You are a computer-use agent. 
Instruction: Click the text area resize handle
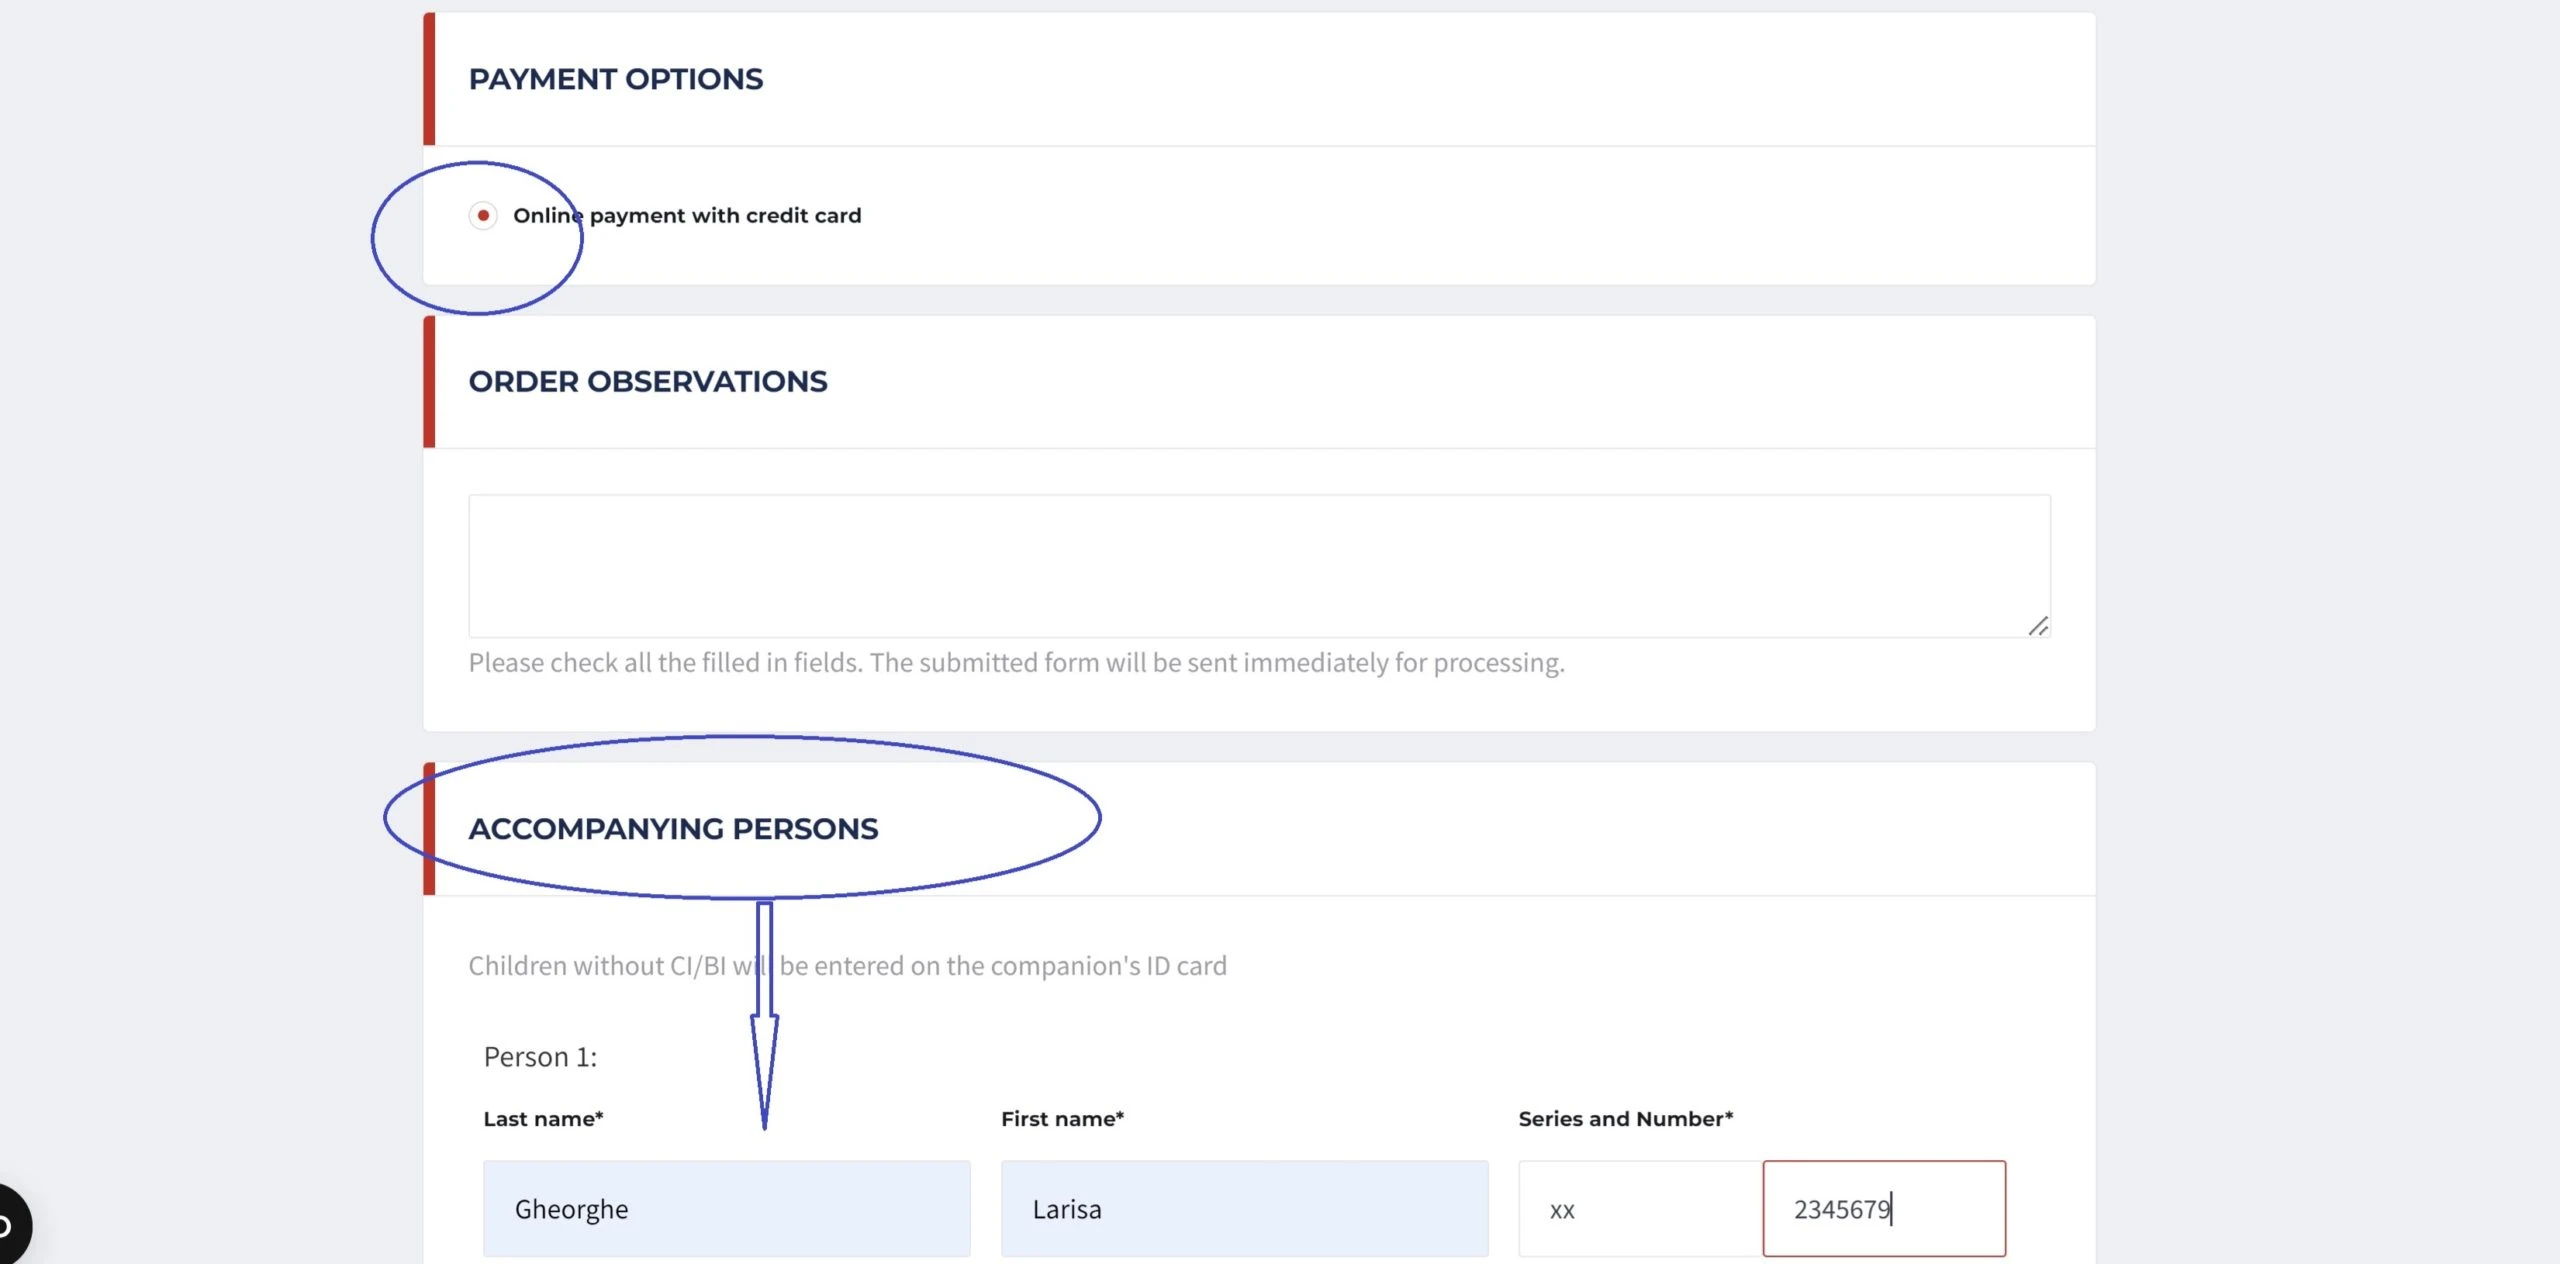pyautogui.click(x=2038, y=626)
